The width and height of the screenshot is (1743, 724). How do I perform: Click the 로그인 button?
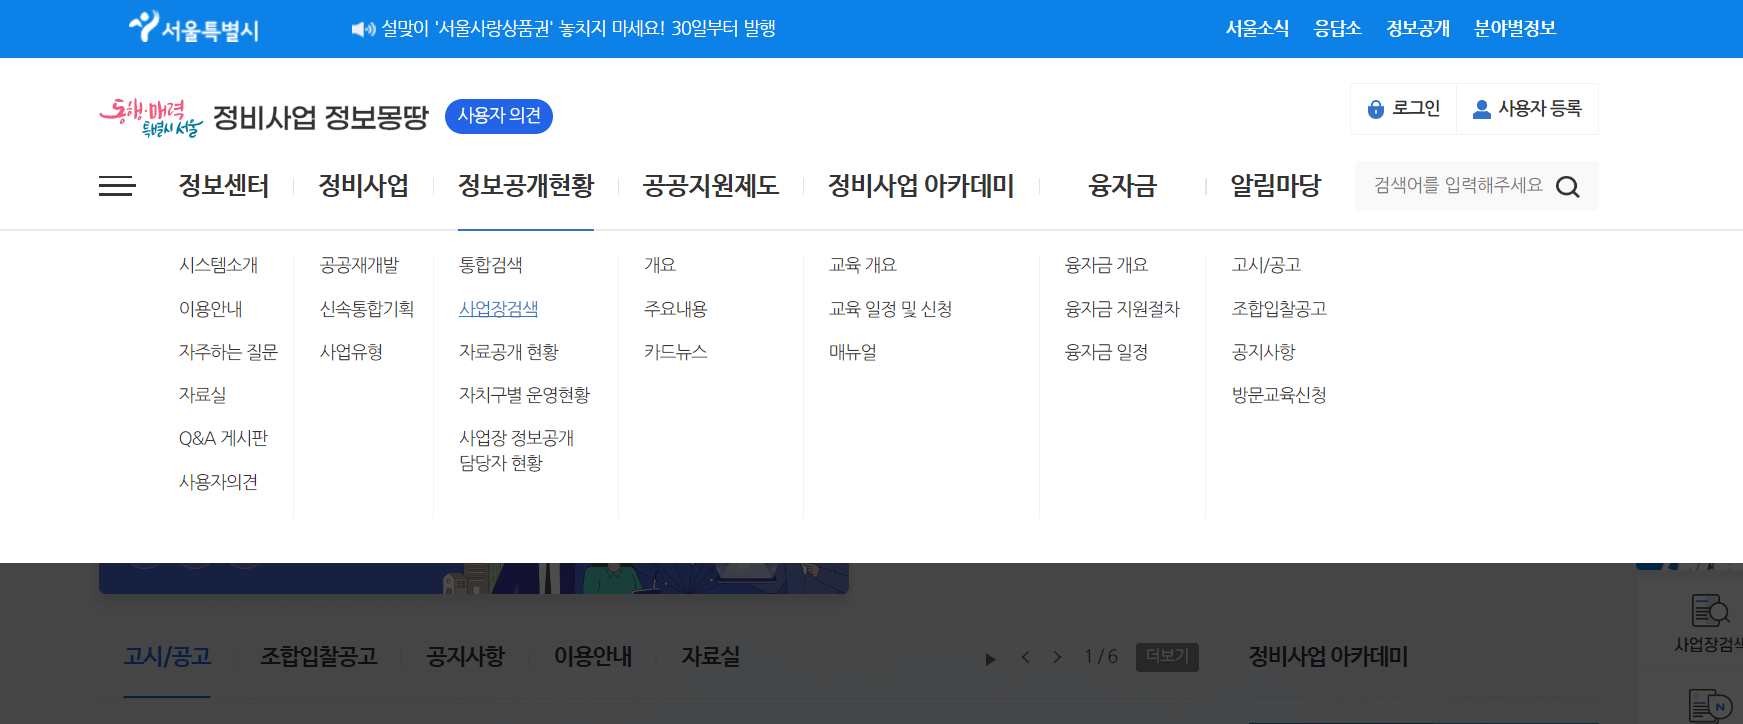coord(1404,109)
